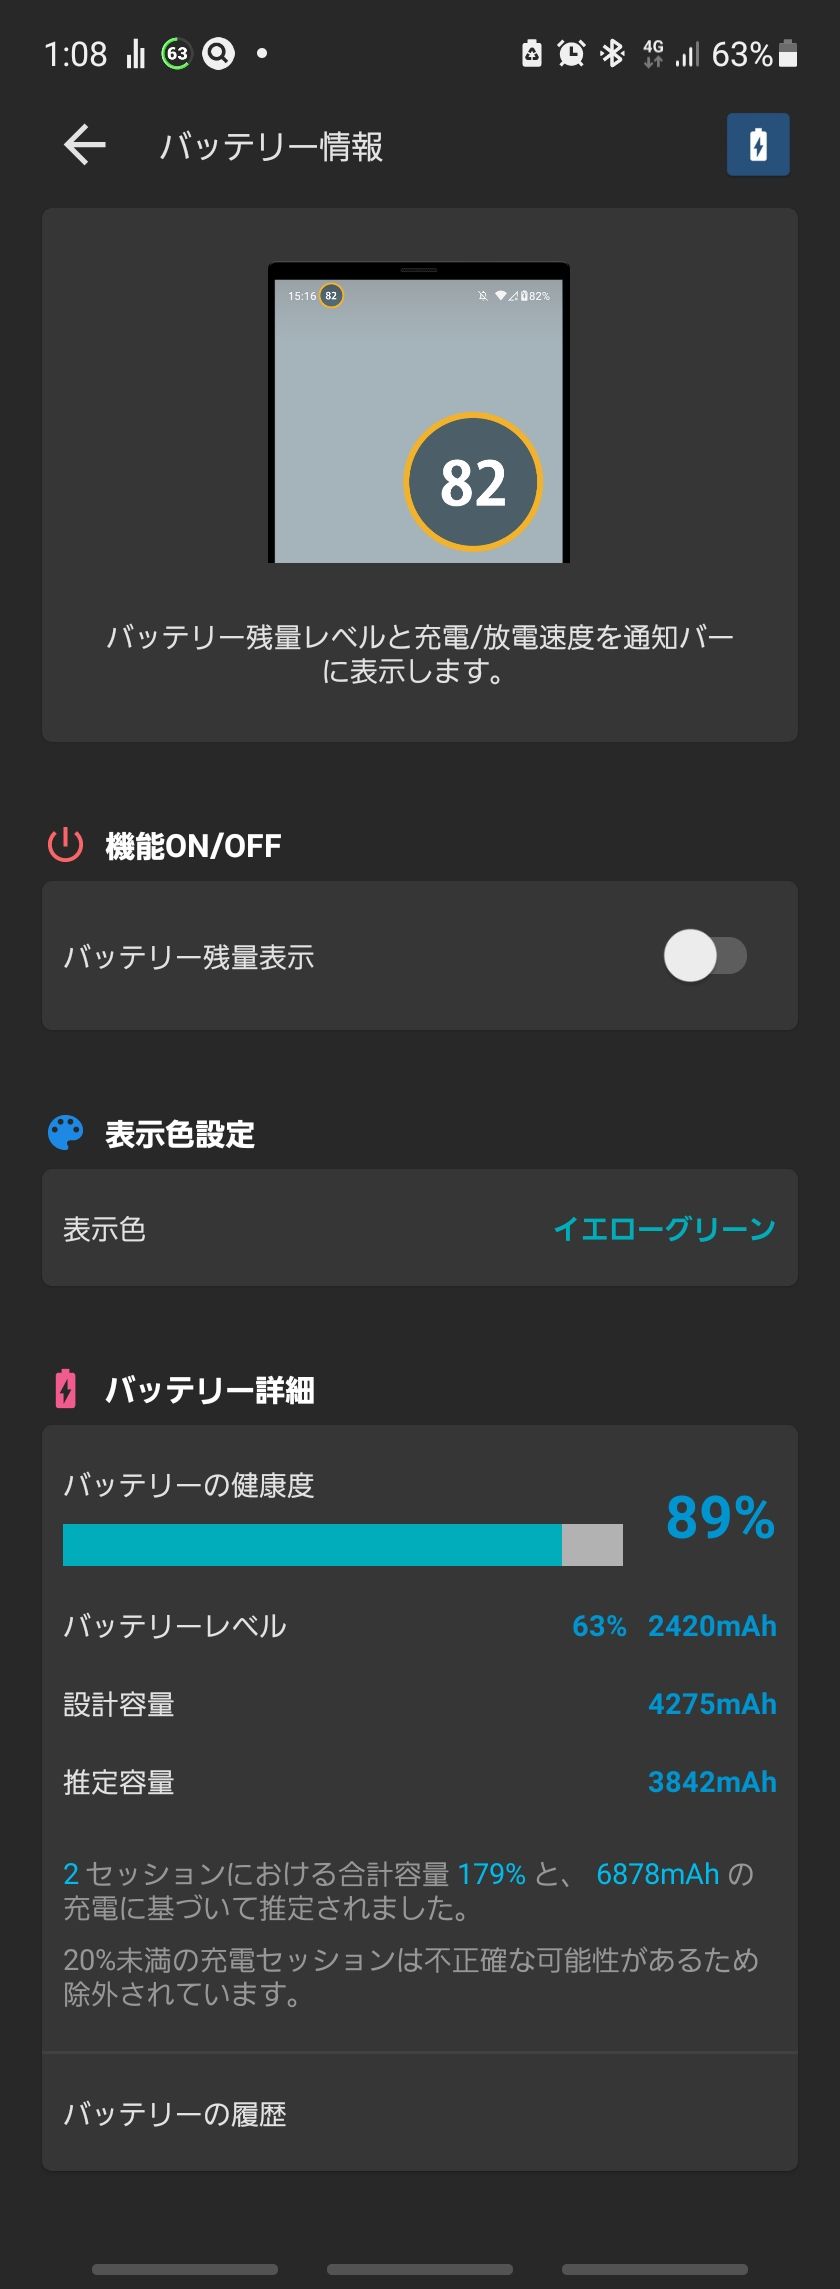The image size is (840, 2289).
Task: Click the power icon beside 機能ON/OFF heading
Action: click(64, 844)
